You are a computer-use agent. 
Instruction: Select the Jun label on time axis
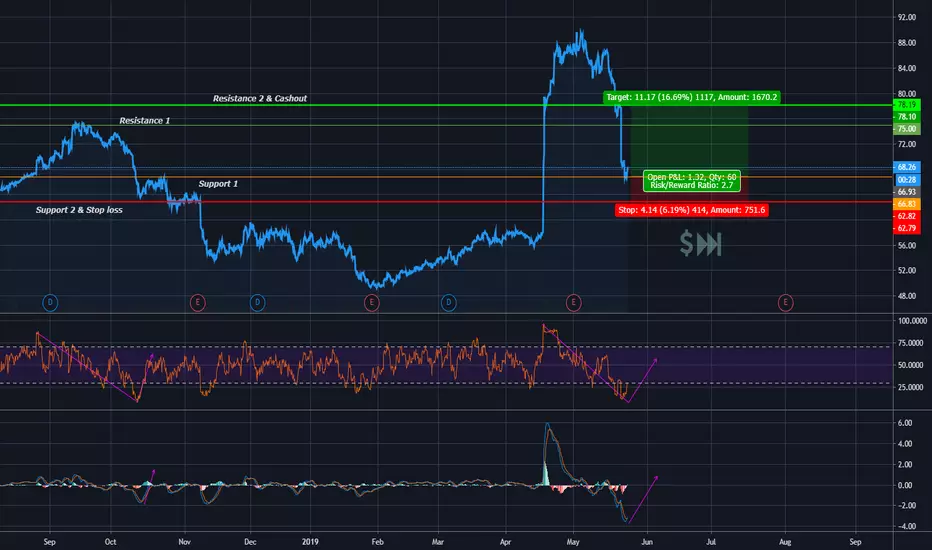tap(647, 542)
